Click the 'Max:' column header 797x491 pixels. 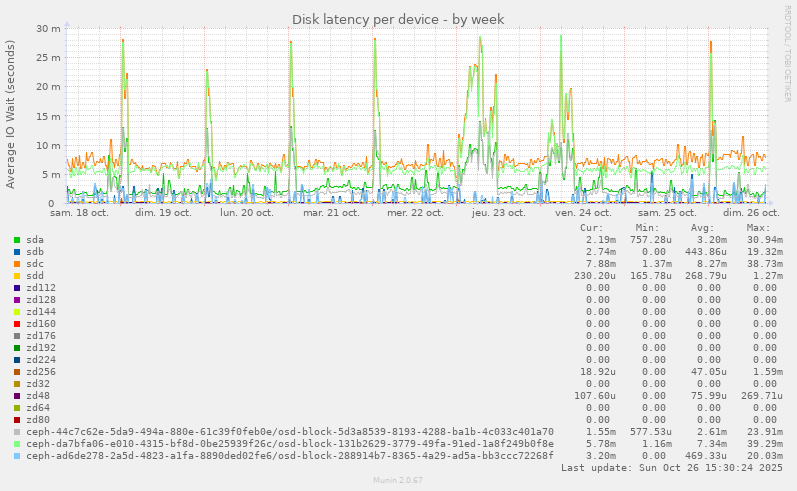pos(758,228)
